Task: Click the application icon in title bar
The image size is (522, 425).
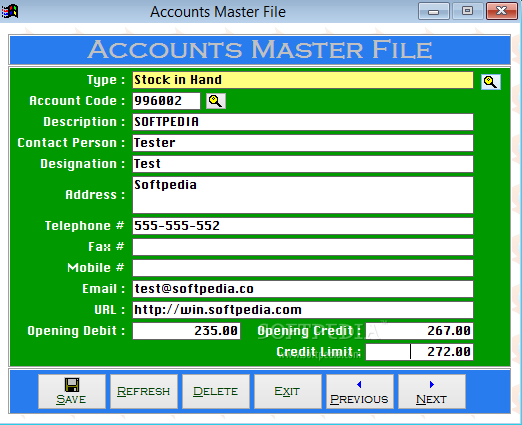Action: pyautogui.click(x=10, y=11)
